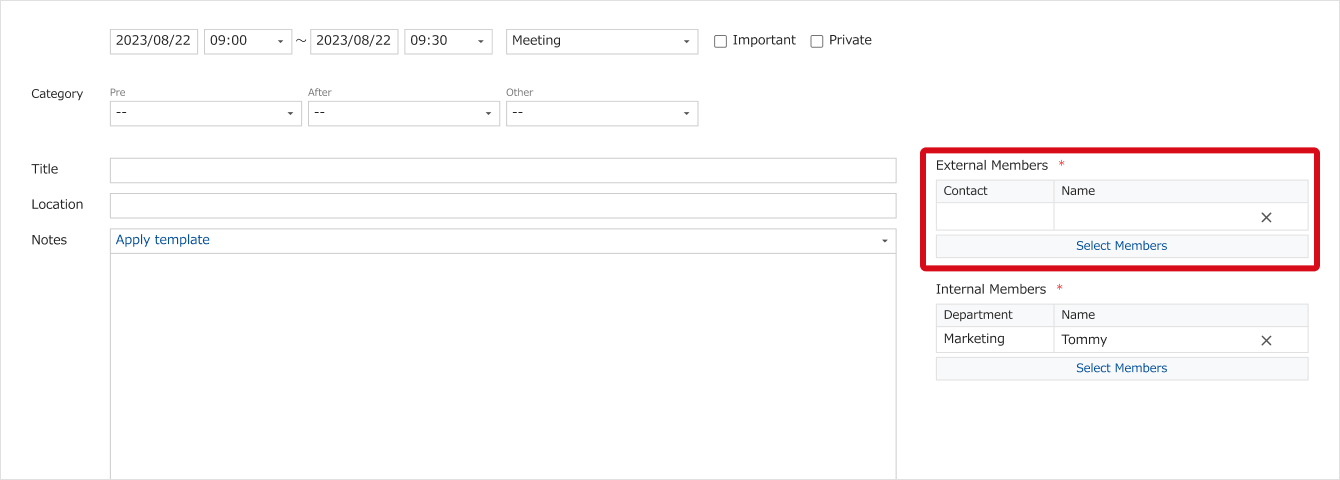Focus the Title text field
This screenshot has height=480, width=1340.
pyautogui.click(x=503, y=170)
